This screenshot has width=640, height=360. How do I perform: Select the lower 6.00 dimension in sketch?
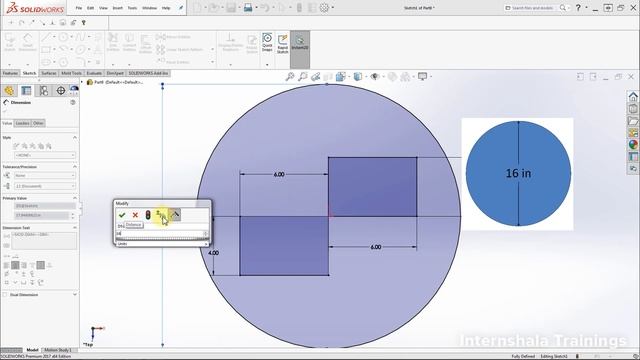point(376,247)
